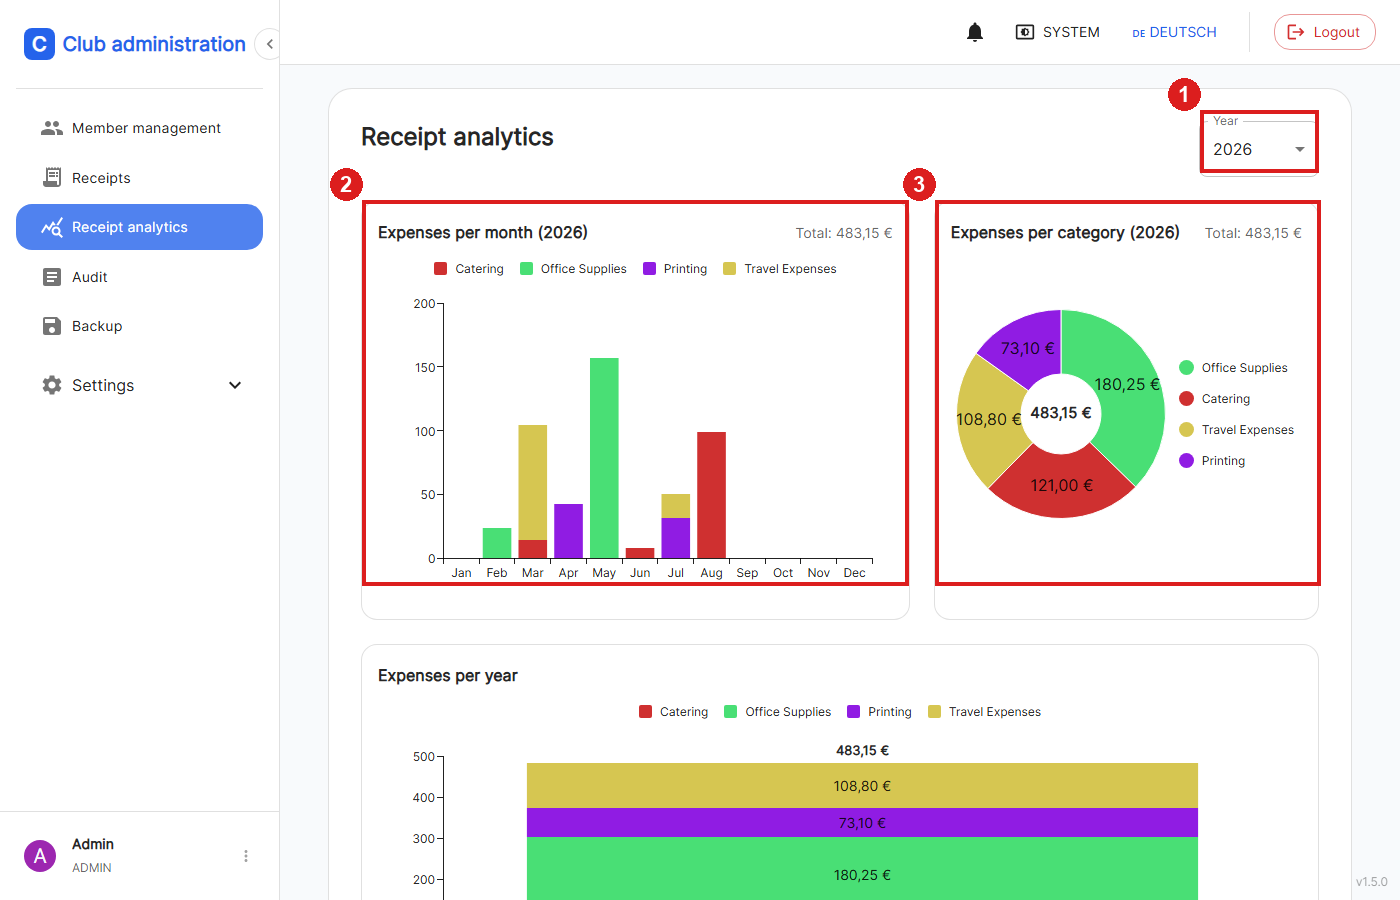Image resolution: width=1400 pixels, height=900 pixels.
Task: Toggle Office Supplies in pie chart legend
Action: tap(1234, 368)
